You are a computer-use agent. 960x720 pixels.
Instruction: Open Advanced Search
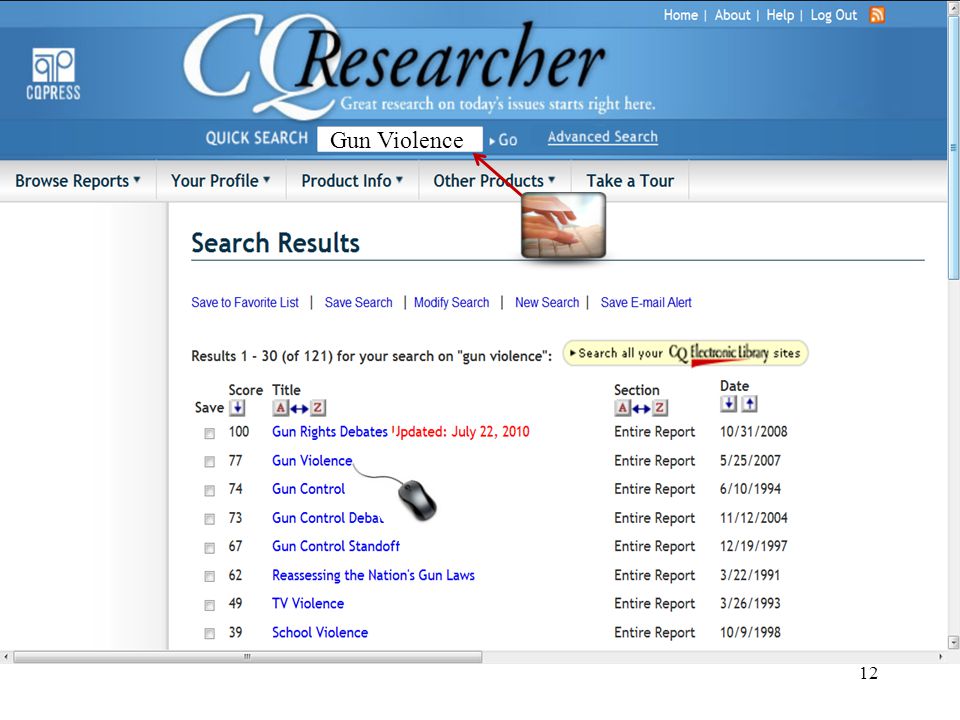tap(602, 137)
